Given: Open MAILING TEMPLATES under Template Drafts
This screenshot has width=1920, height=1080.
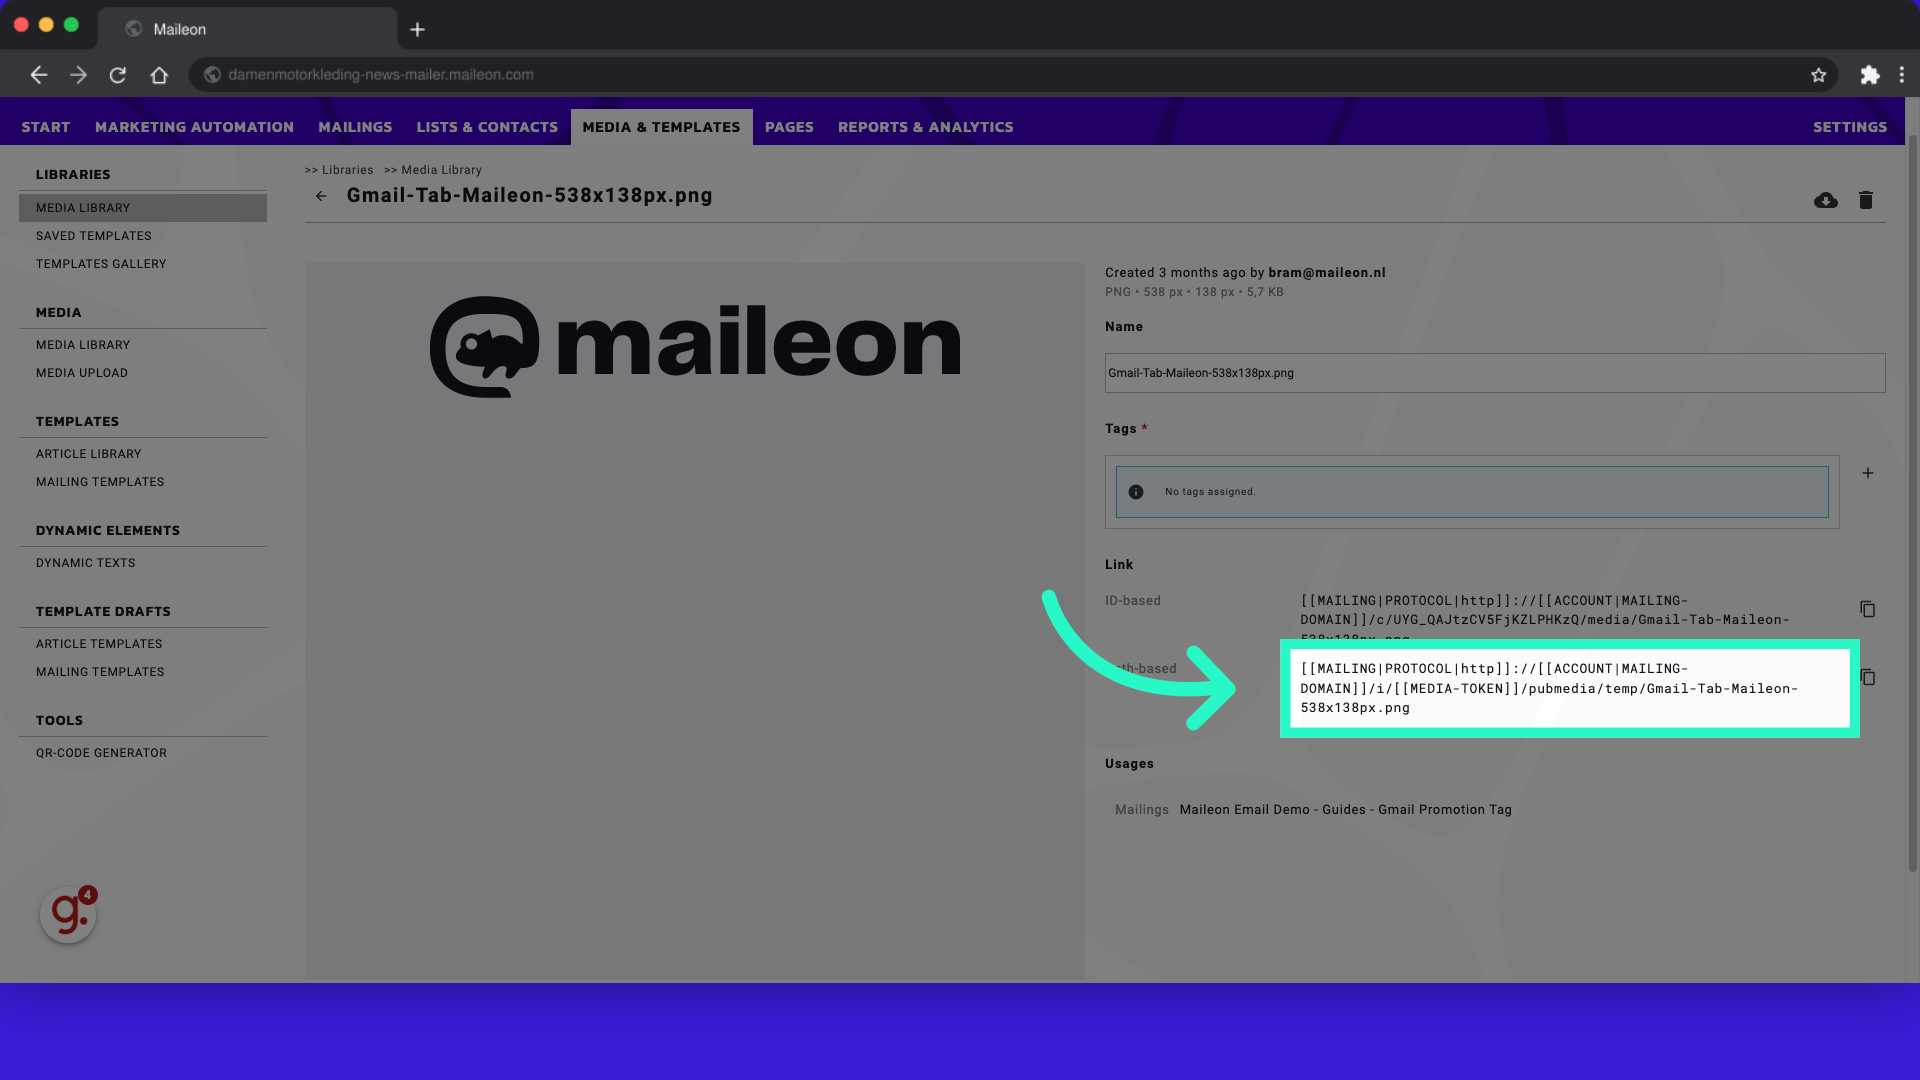Looking at the screenshot, I should [x=100, y=672].
